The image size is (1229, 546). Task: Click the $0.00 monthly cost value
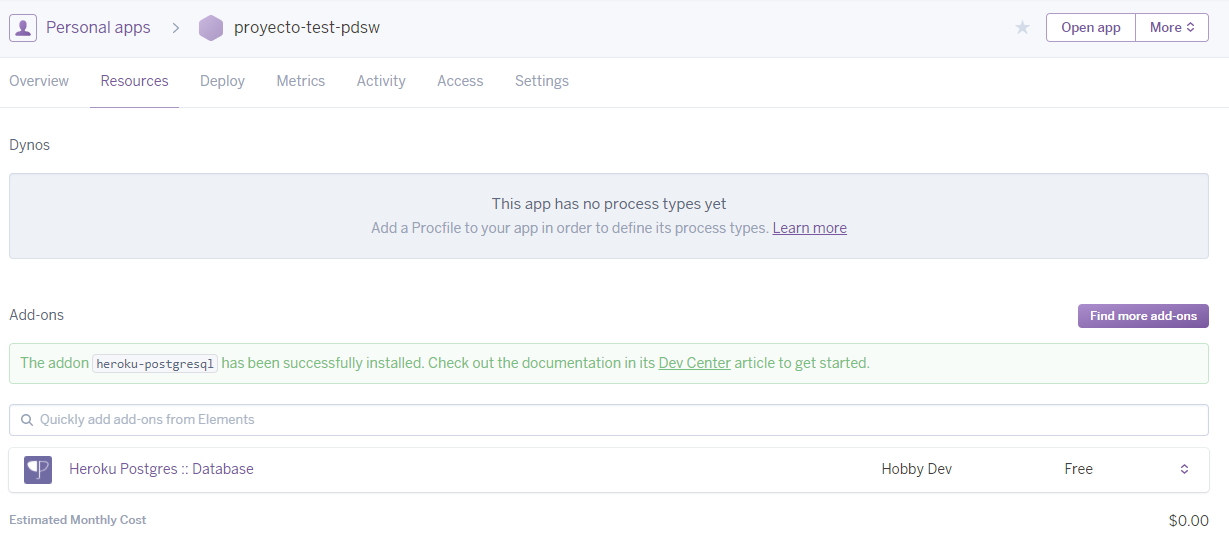tap(1188, 521)
